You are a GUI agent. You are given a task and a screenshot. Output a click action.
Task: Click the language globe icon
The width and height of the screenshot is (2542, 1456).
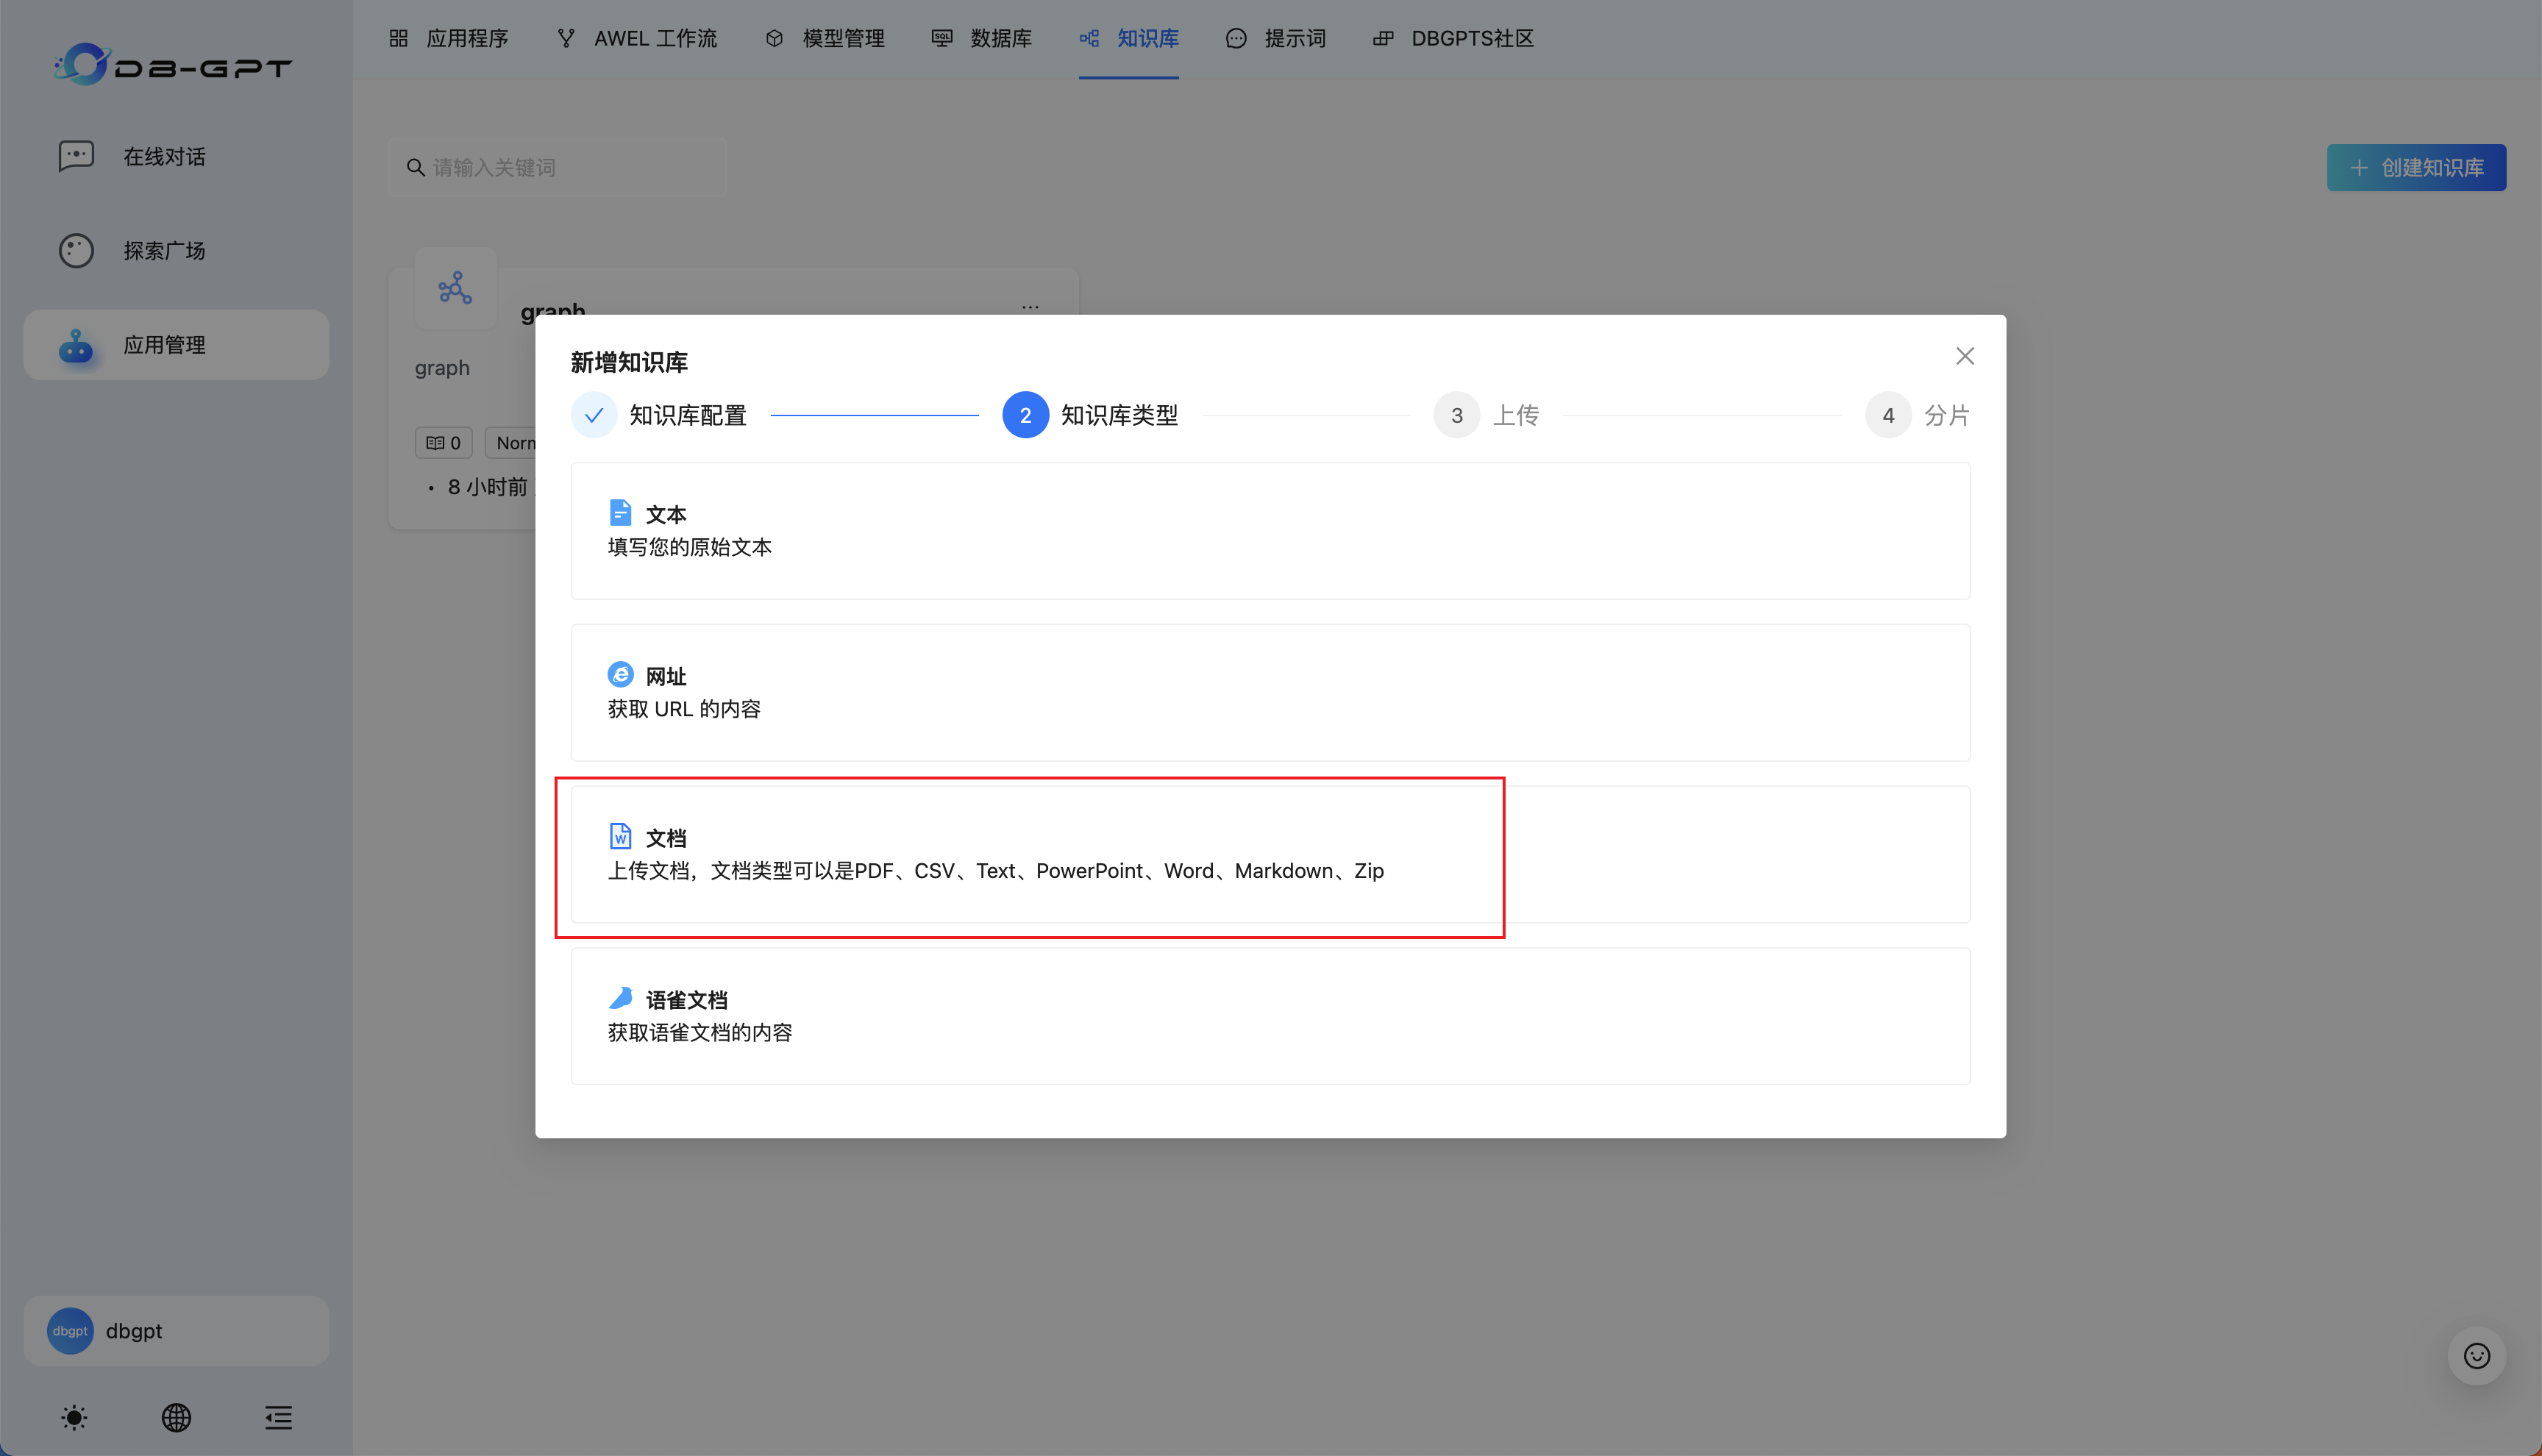pyautogui.click(x=176, y=1417)
